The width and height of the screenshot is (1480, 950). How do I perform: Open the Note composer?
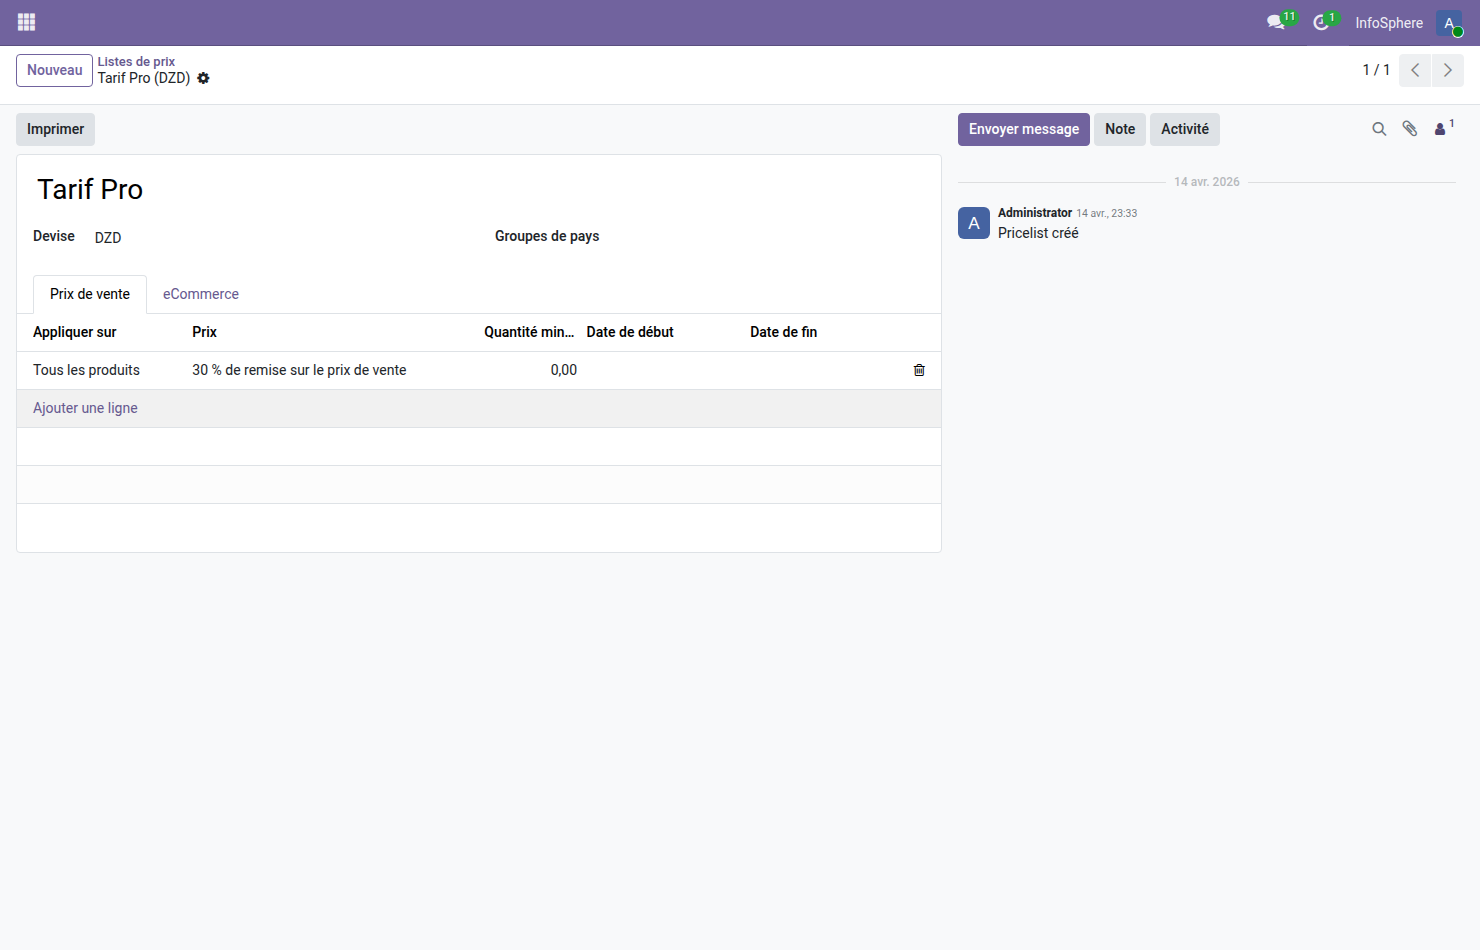pos(1119,129)
